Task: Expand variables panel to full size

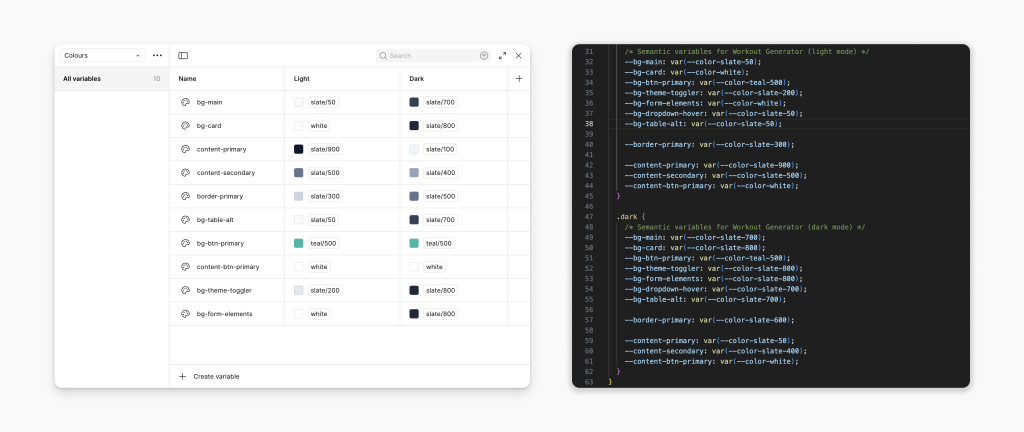Action: (502, 56)
